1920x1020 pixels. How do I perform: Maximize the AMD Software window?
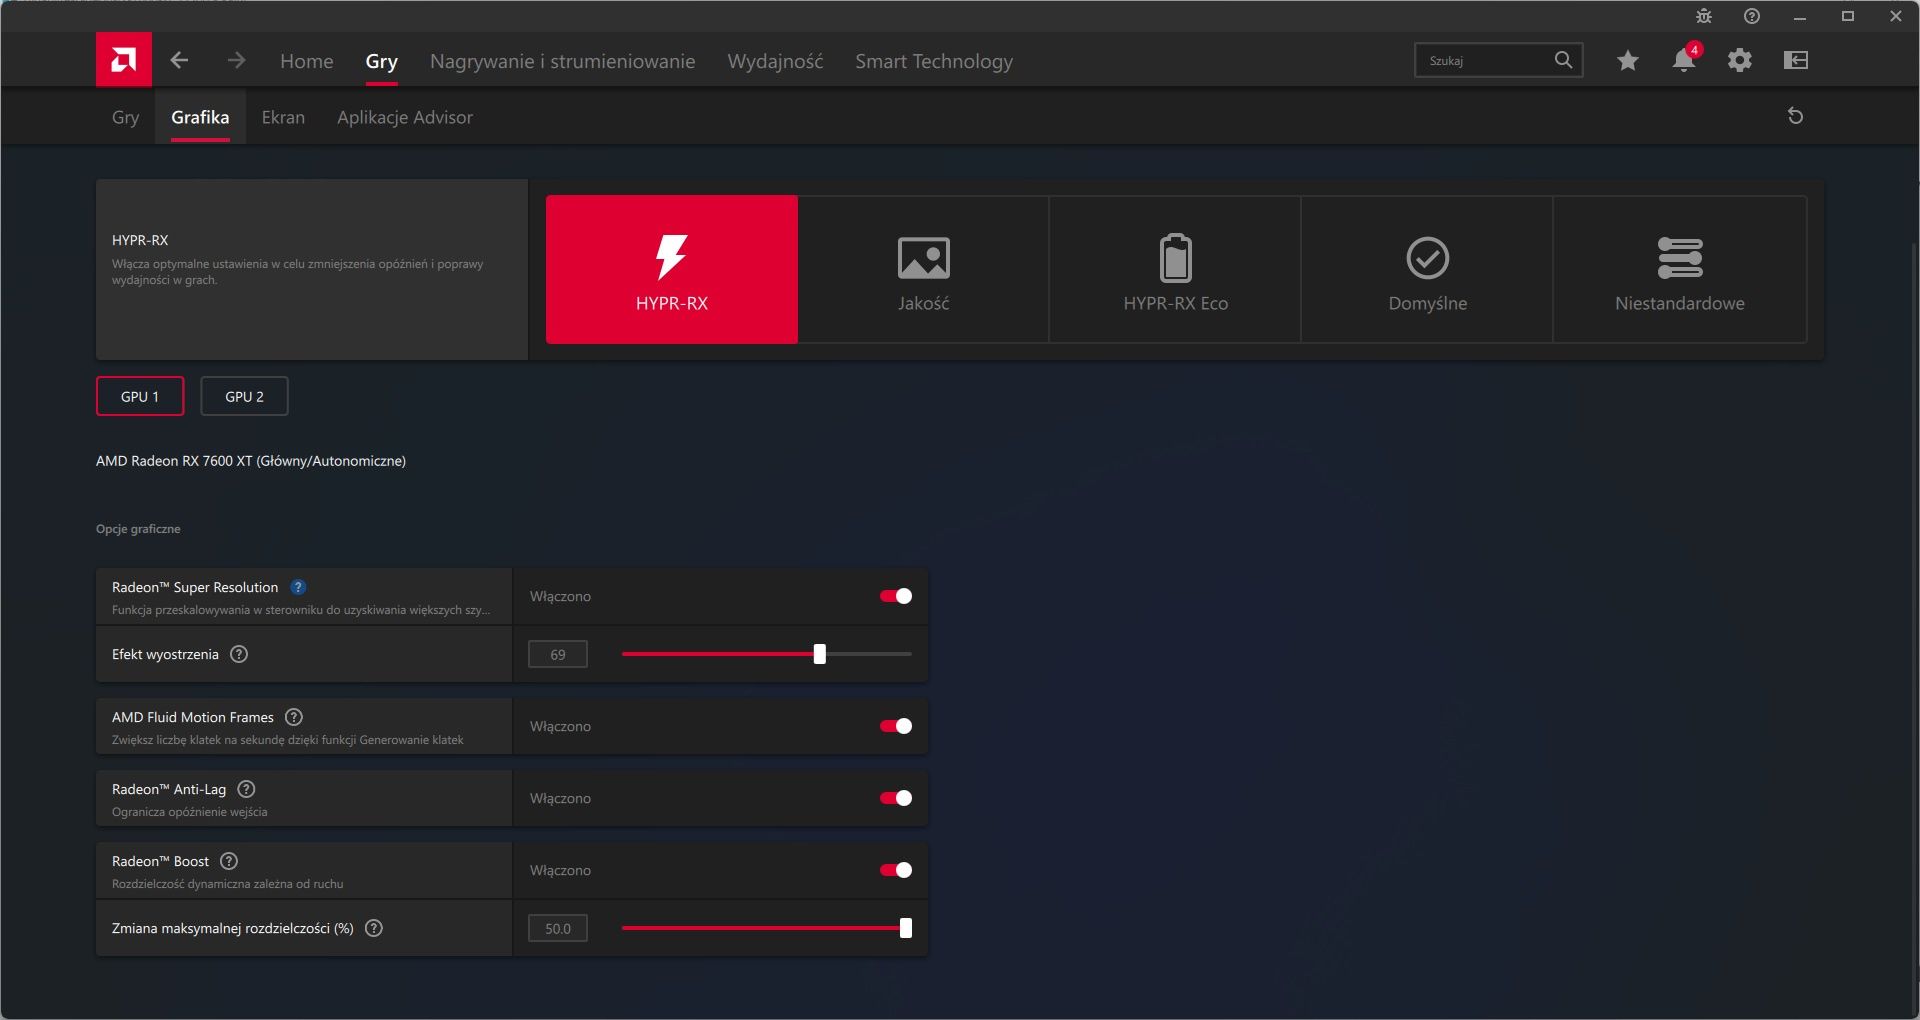(x=1848, y=16)
